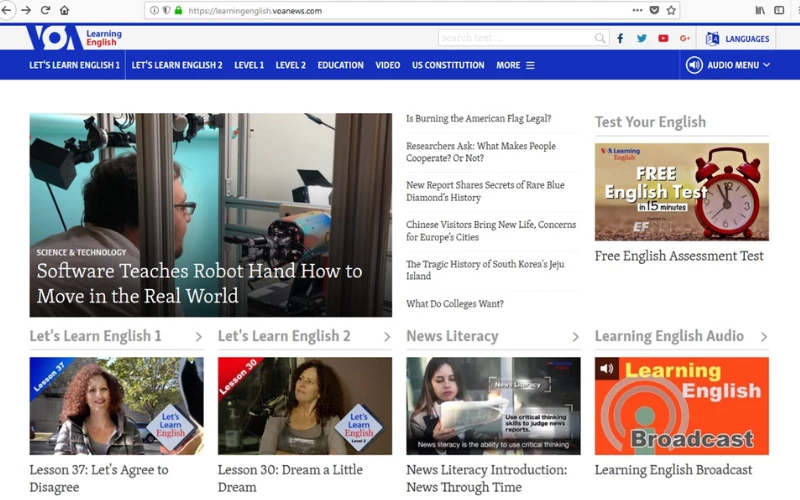Expand the News Literacy section arrow
800x500 pixels.
coord(575,337)
